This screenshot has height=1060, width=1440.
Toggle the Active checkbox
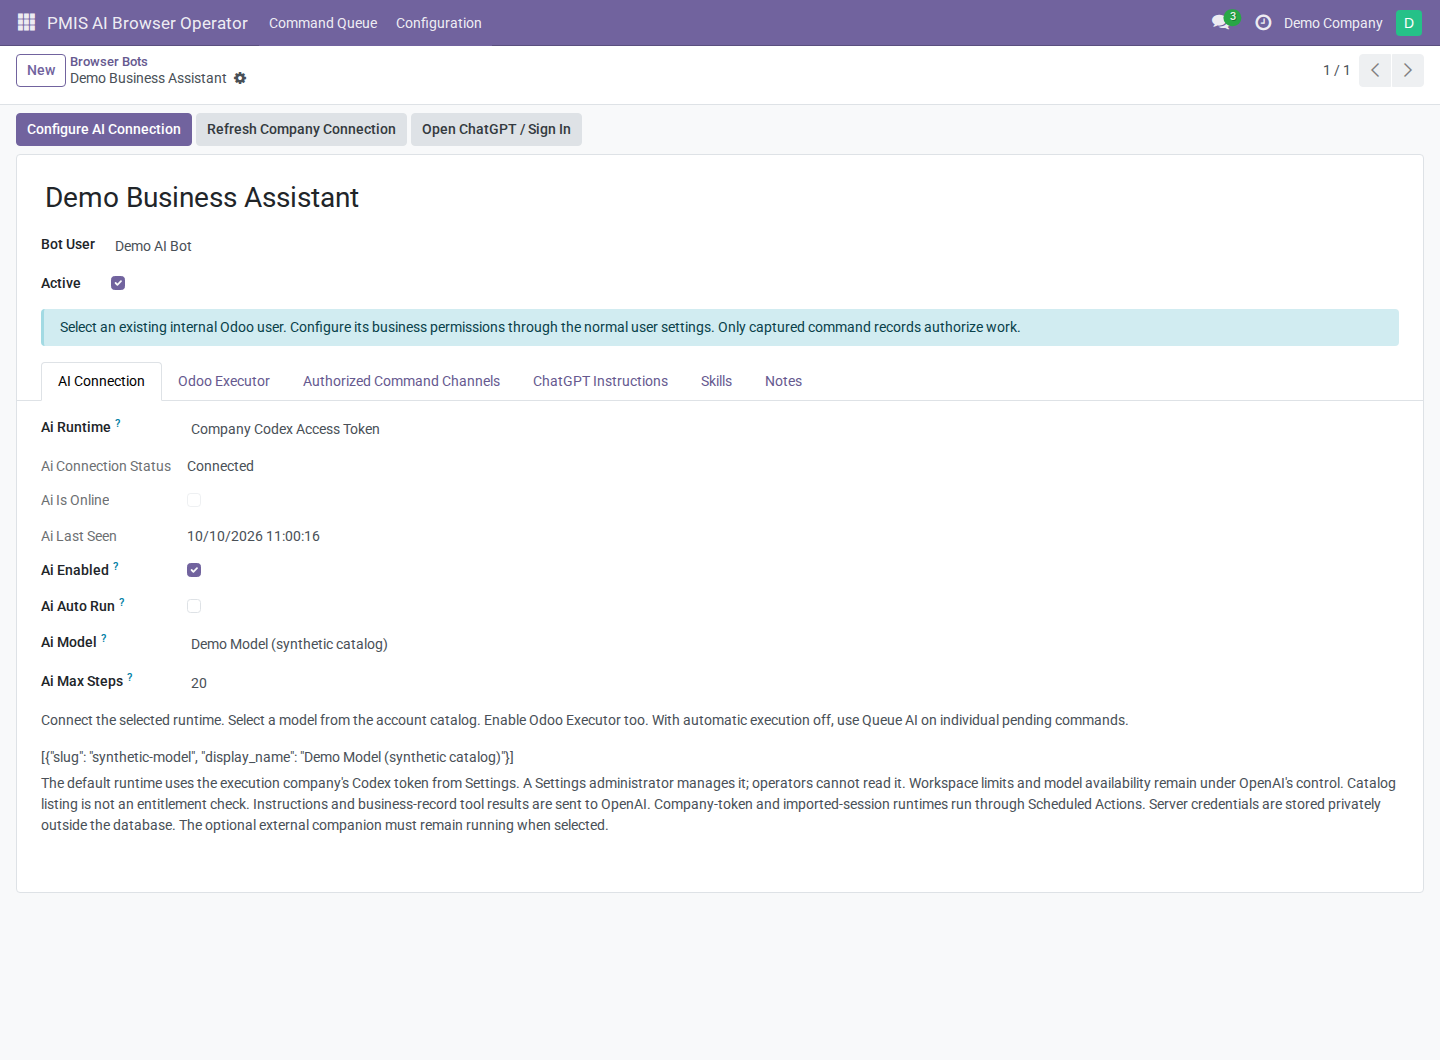pos(118,283)
